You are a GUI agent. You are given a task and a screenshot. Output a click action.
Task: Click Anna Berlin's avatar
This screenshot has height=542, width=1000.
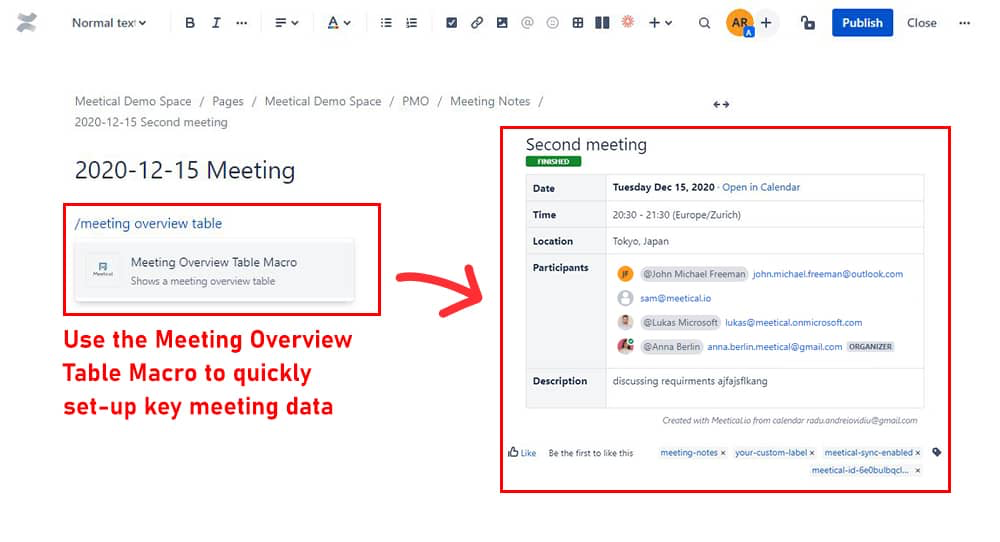pyautogui.click(x=625, y=346)
